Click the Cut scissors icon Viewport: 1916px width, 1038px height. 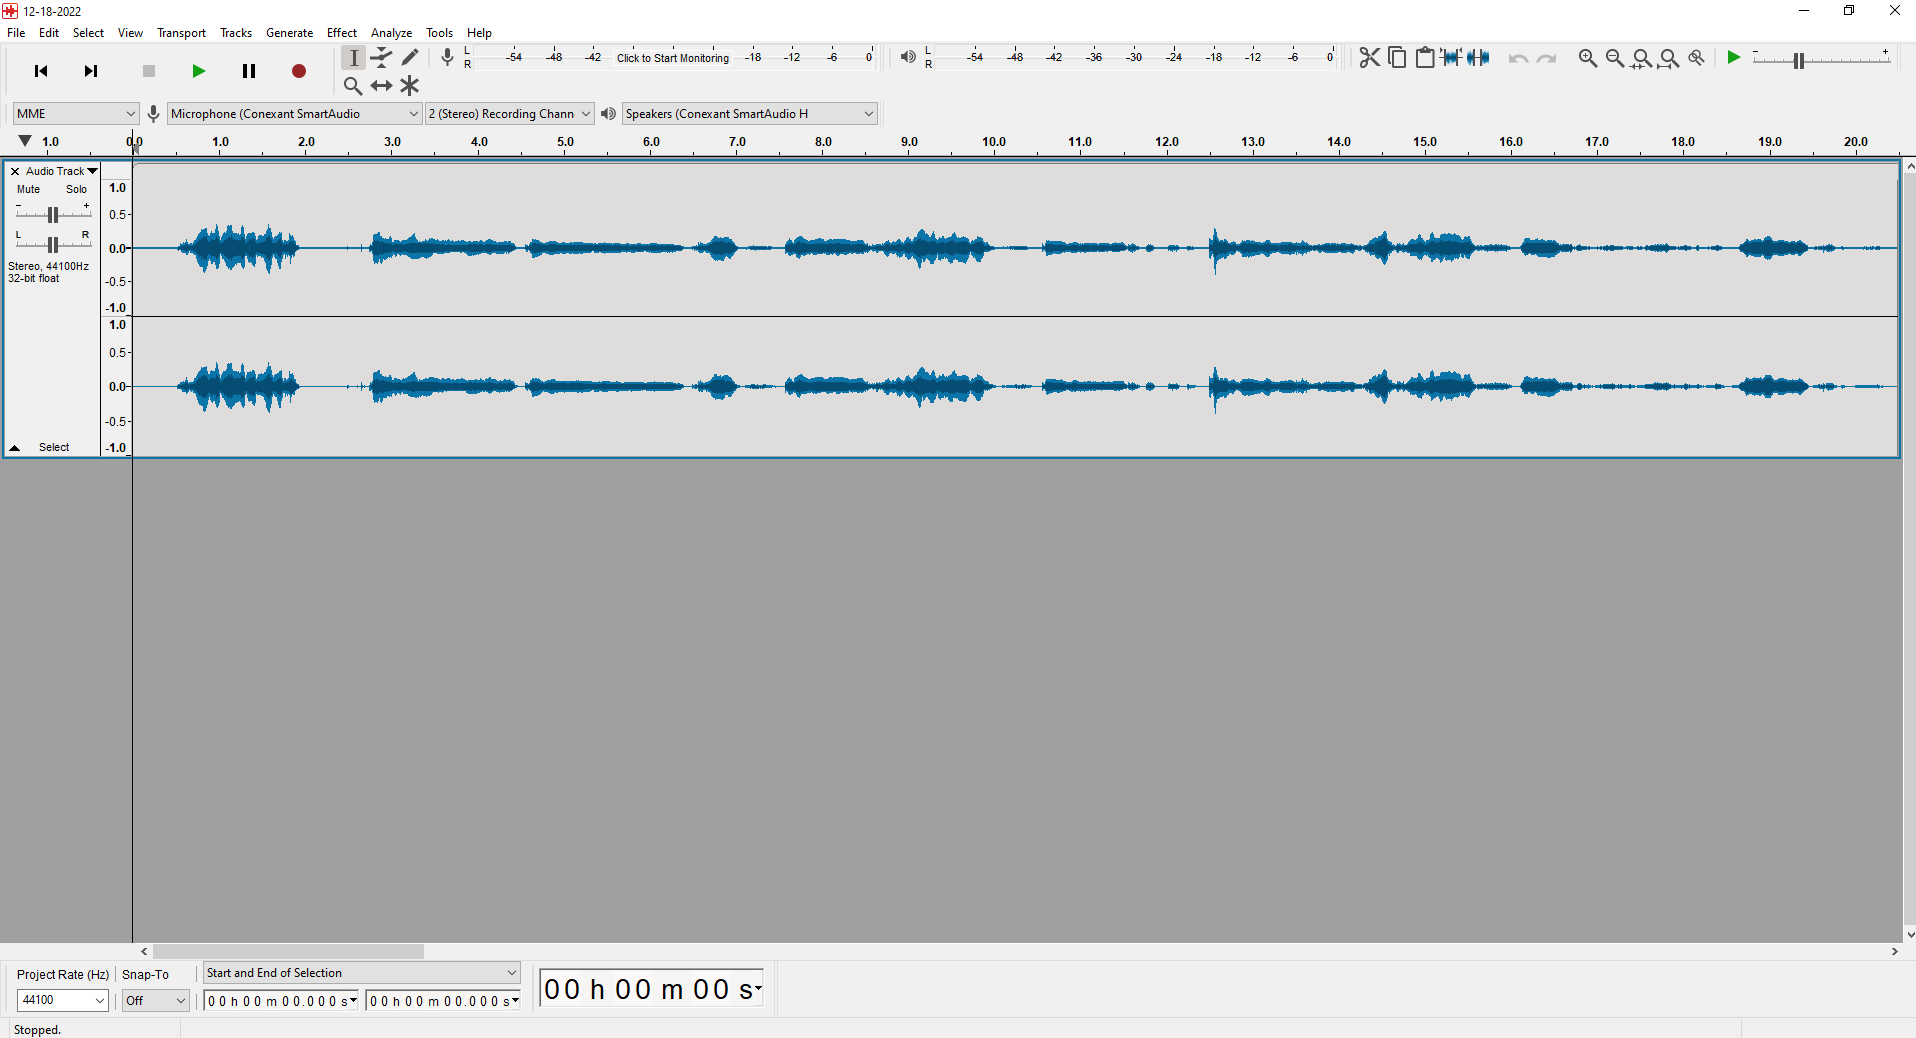point(1369,58)
